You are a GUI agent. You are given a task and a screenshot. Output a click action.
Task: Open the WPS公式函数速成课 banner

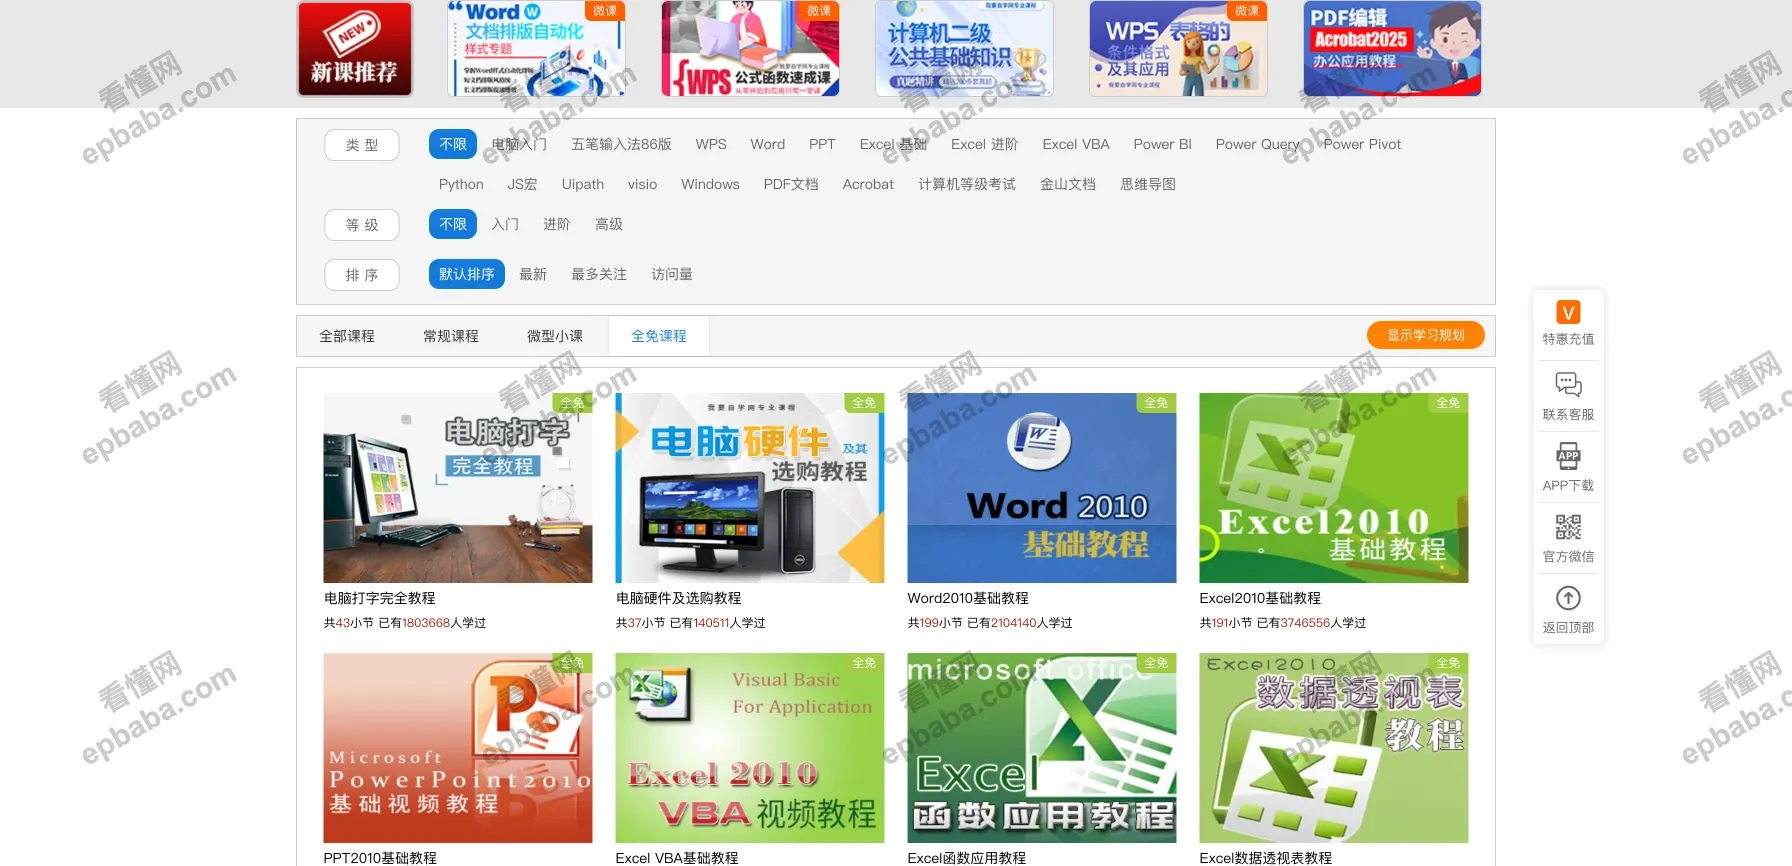tap(750, 48)
